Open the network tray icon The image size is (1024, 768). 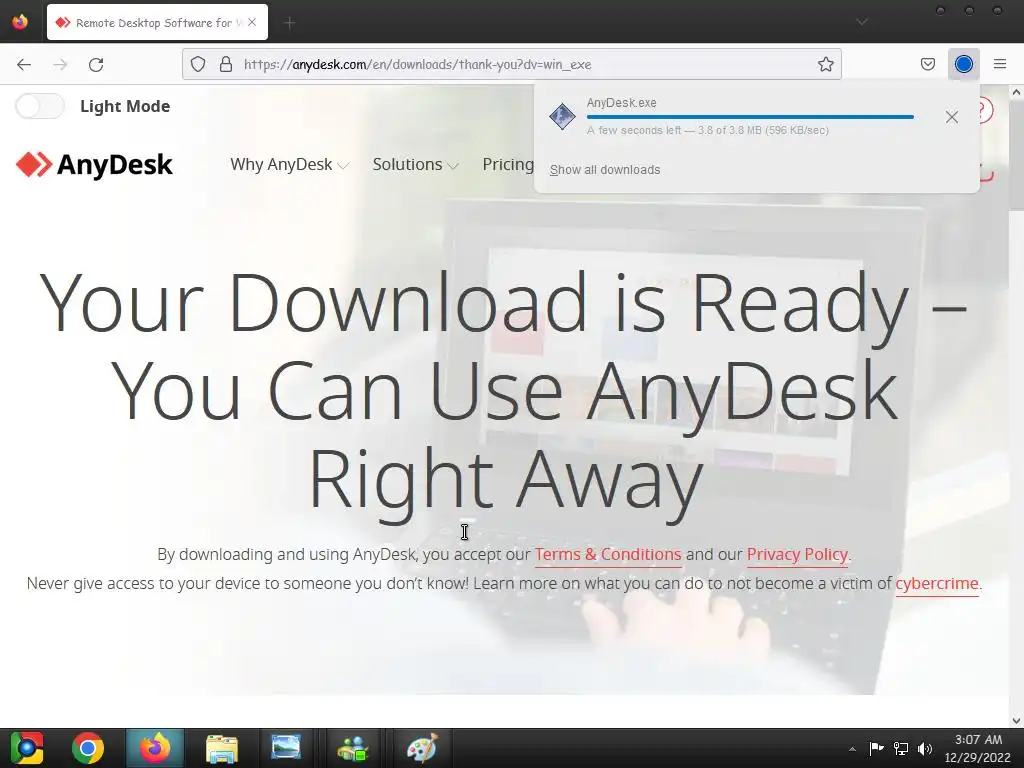click(901, 748)
